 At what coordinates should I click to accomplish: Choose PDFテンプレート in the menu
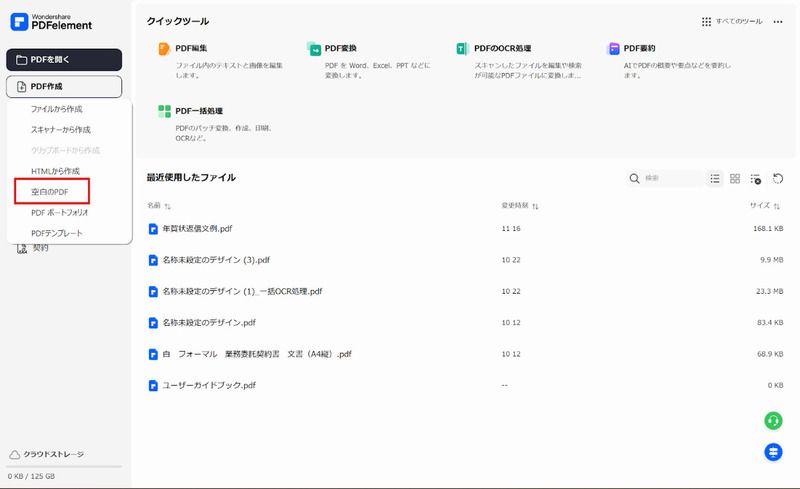click(57, 233)
